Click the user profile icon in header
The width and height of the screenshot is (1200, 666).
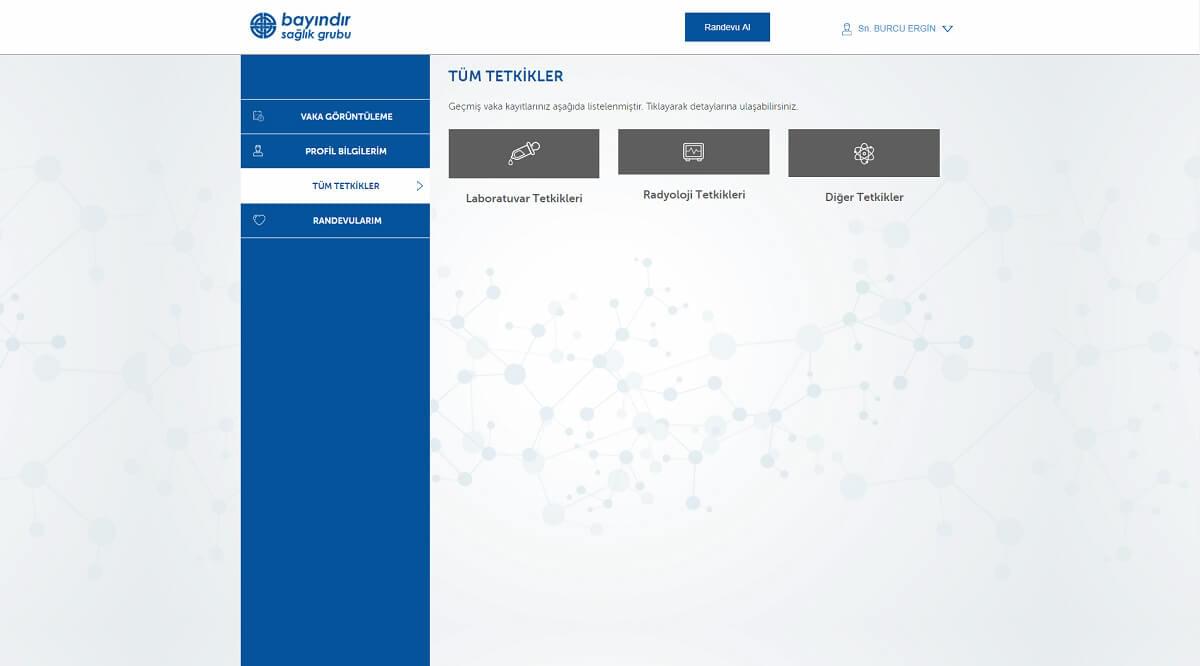click(x=847, y=29)
